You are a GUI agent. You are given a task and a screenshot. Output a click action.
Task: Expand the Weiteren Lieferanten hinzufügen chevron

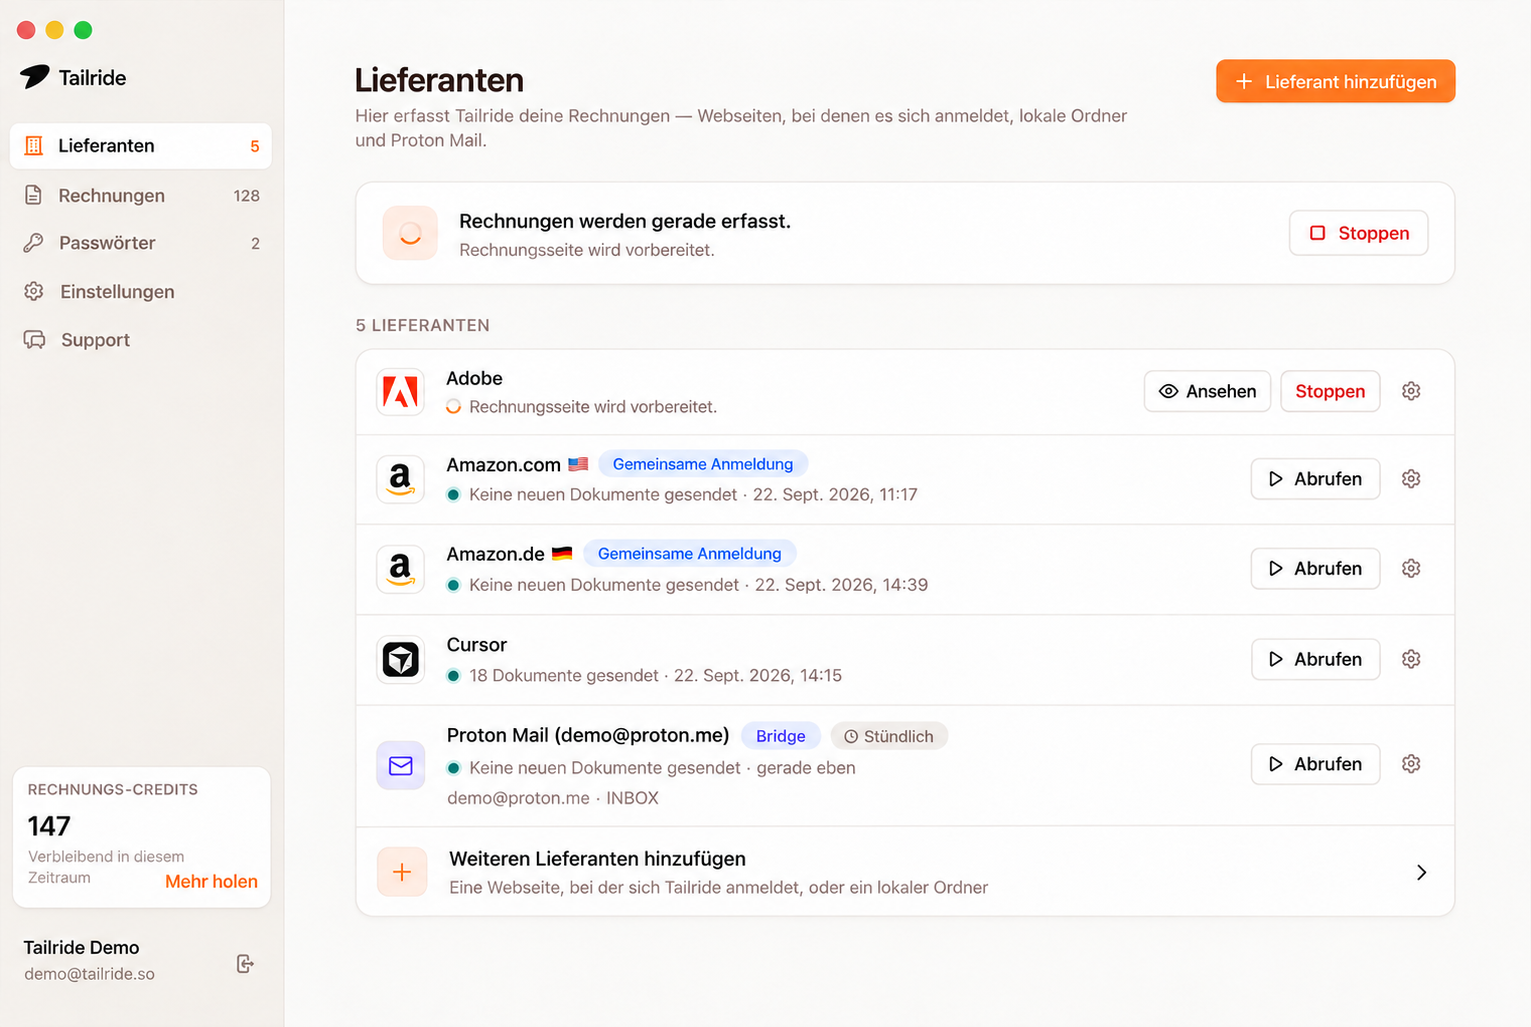tap(1421, 872)
